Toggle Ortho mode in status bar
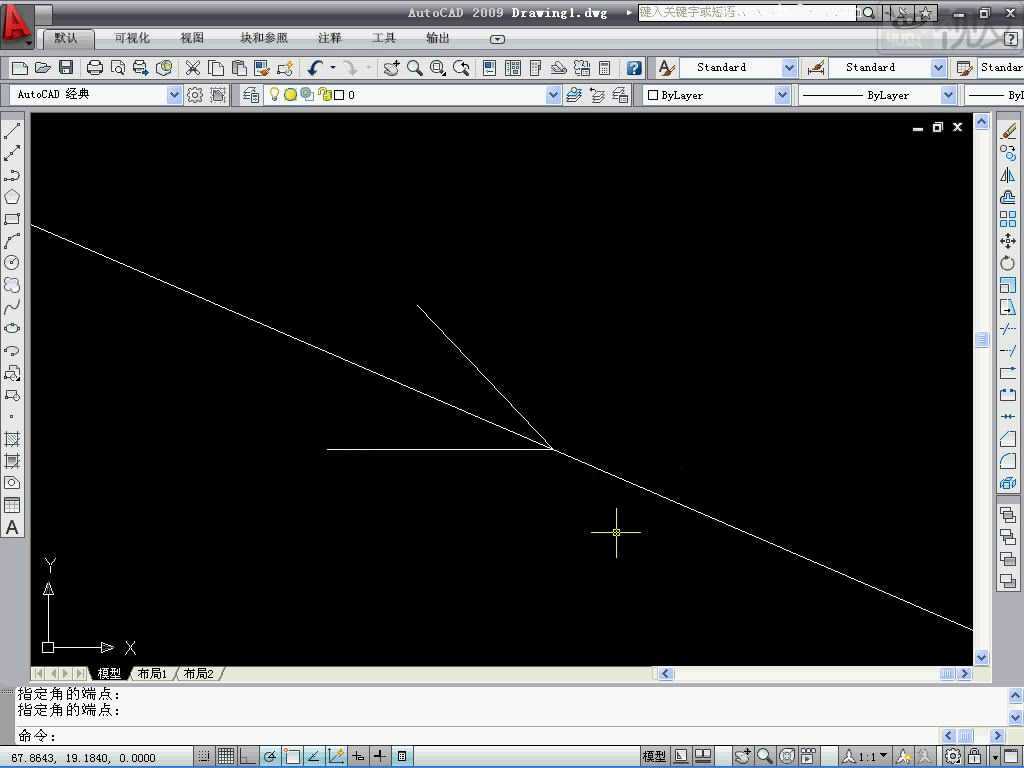This screenshot has width=1024, height=768. pyautogui.click(x=248, y=756)
